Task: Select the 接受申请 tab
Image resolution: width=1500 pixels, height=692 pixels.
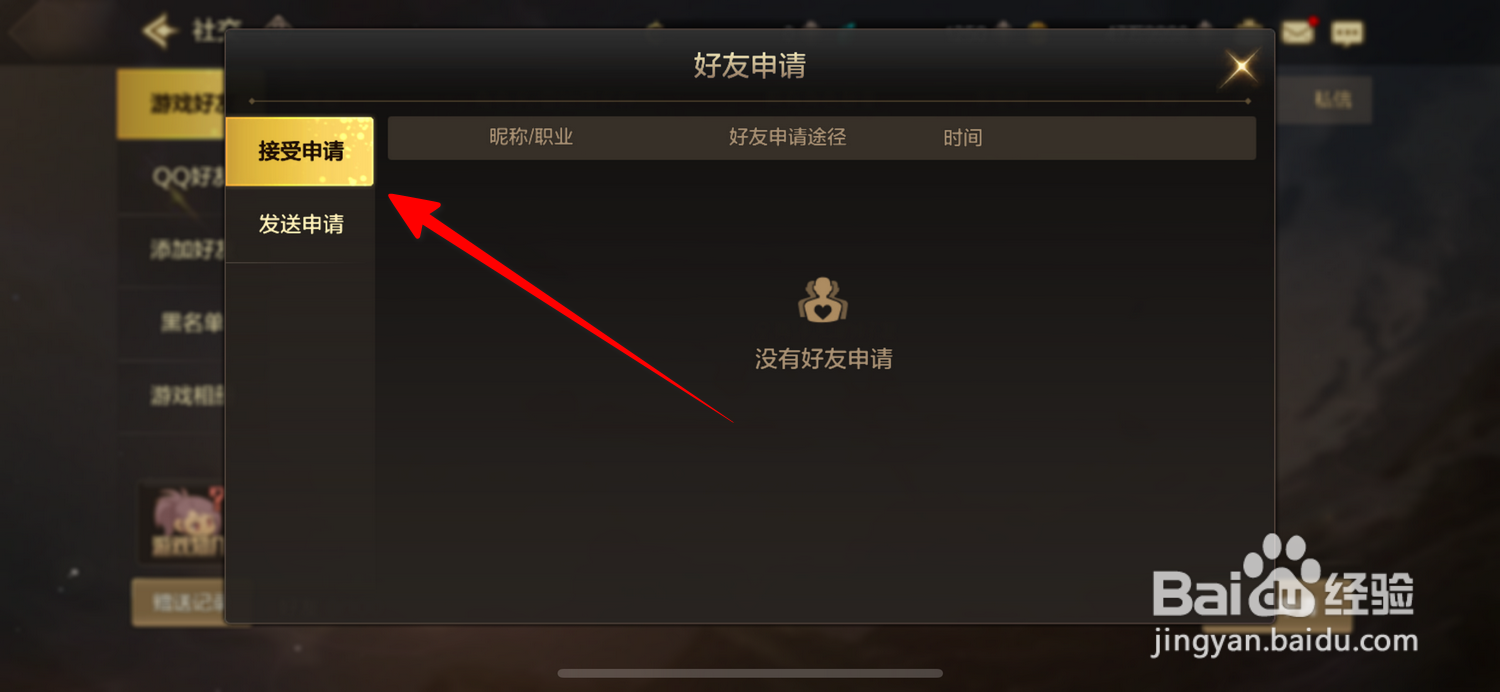Action: point(300,151)
